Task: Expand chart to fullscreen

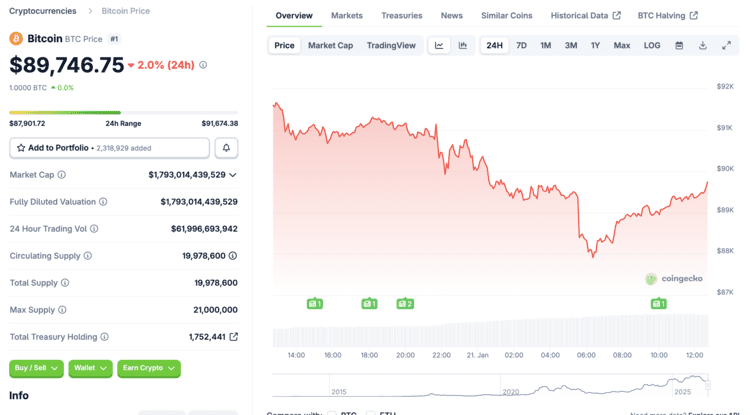Action: click(x=727, y=46)
